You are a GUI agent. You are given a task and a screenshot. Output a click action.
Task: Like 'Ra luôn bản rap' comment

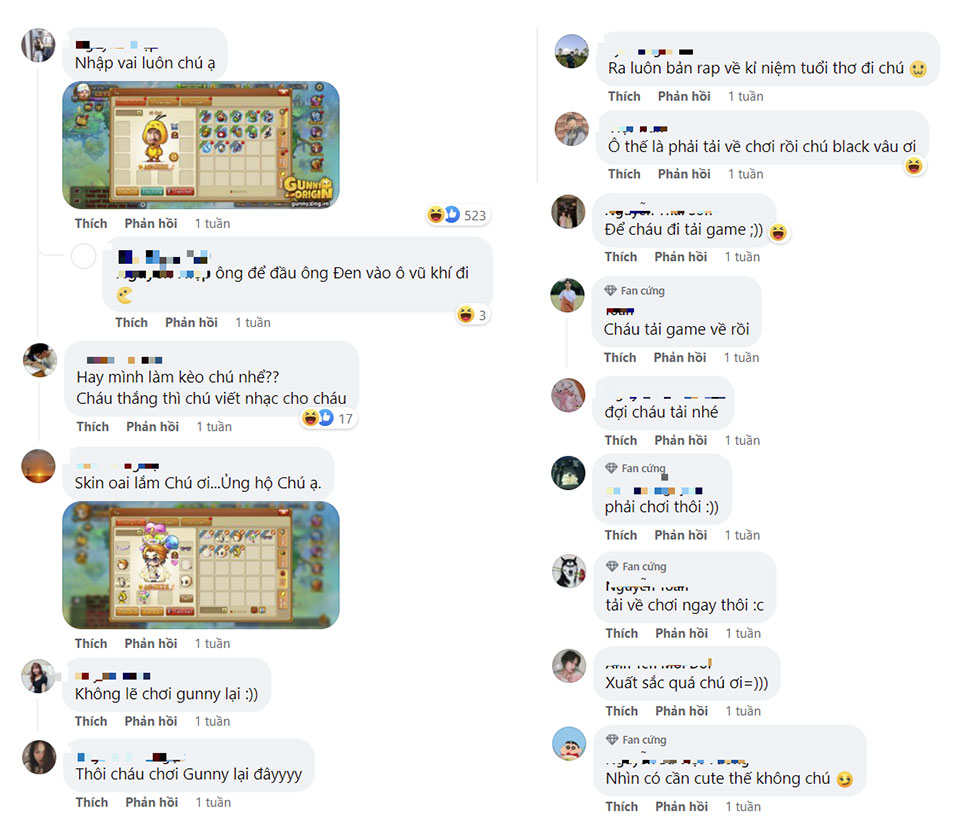coord(624,96)
